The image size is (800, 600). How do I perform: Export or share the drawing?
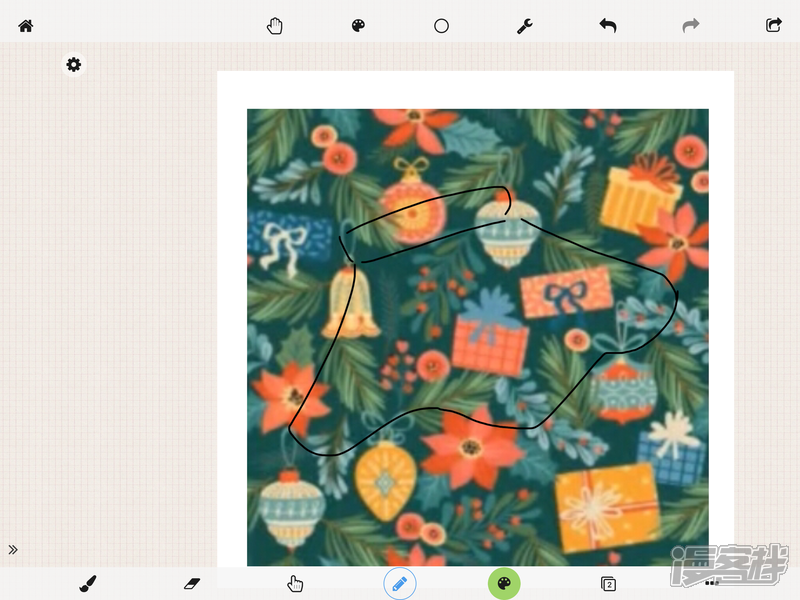(774, 26)
